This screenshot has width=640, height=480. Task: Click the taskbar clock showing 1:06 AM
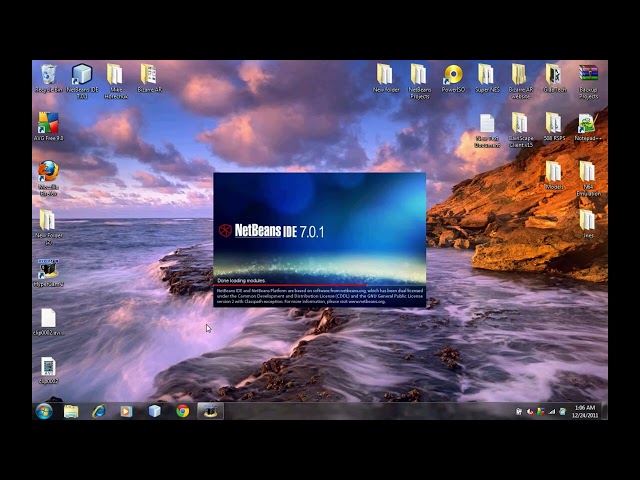585,411
